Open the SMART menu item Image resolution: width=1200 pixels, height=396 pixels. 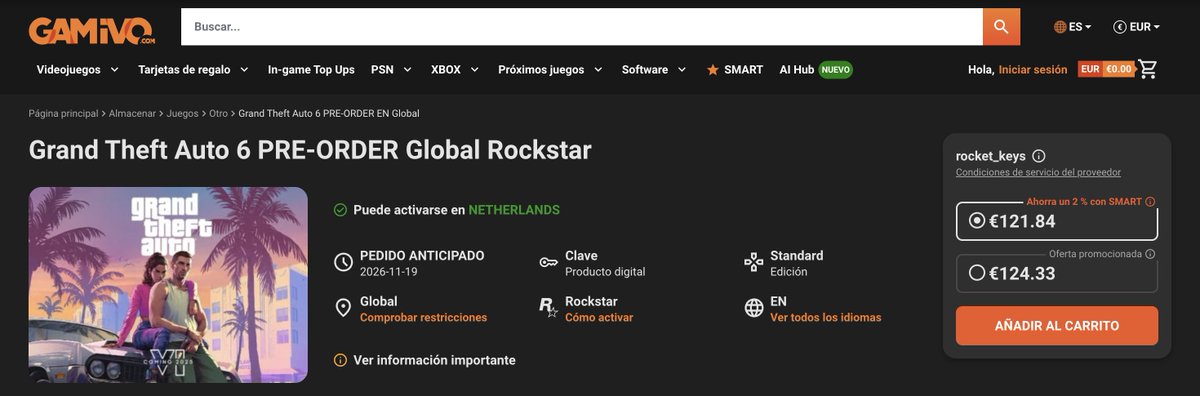(734, 70)
